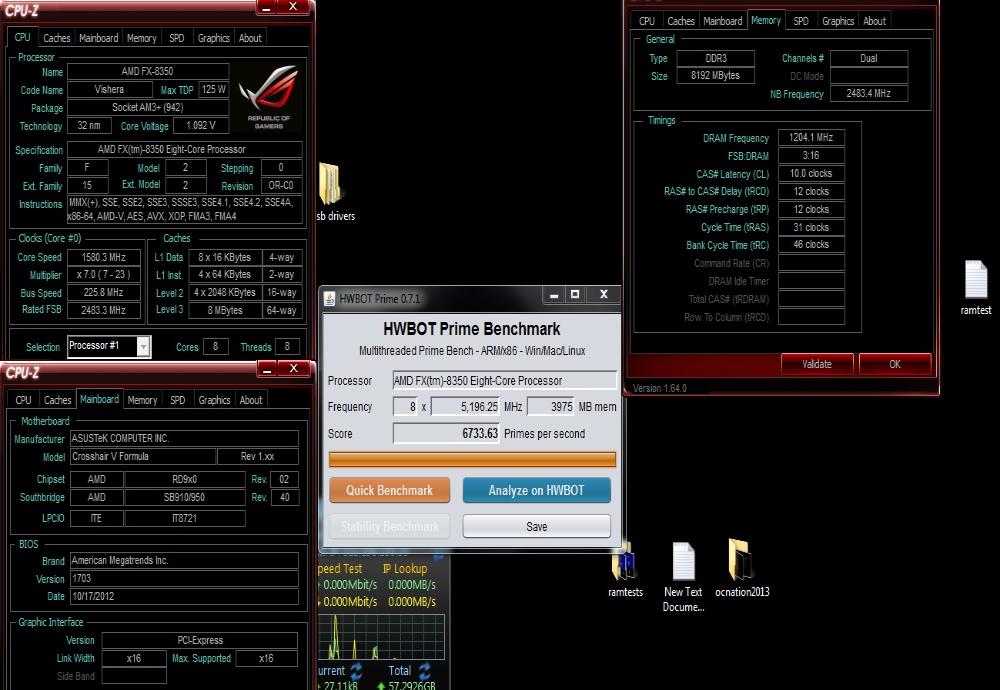Open CPU tab in Memory CPU-Z window
This screenshot has height=690, width=1000.
[x=647, y=21]
